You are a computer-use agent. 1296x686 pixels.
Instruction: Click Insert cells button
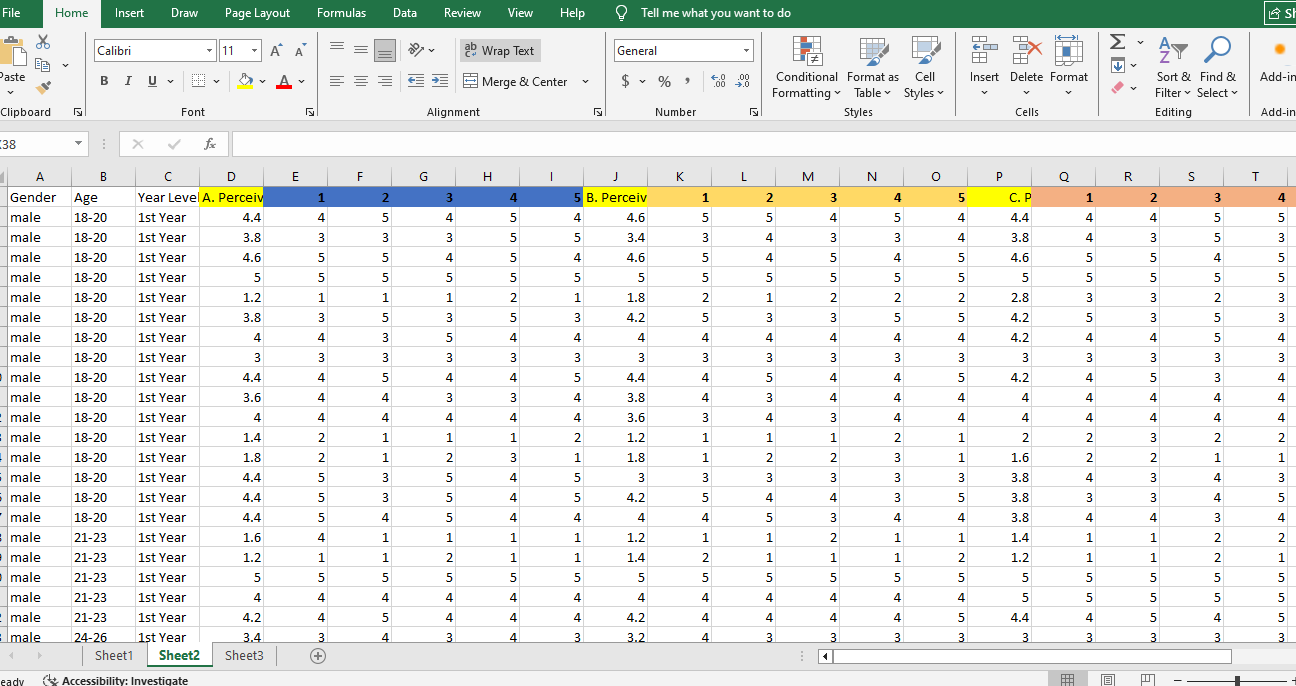click(x=984, y=67)
